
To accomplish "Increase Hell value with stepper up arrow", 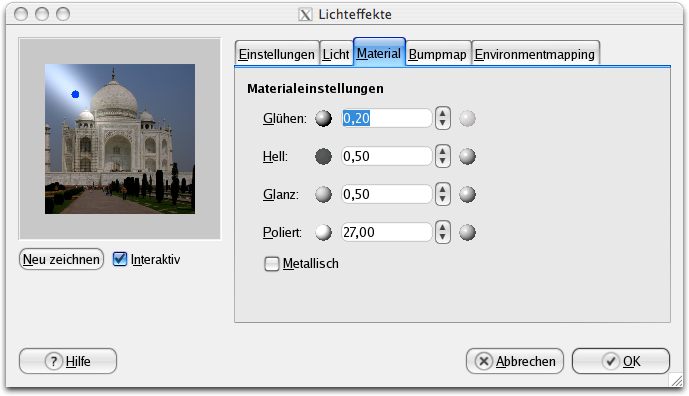I will (x=442, y=151).
